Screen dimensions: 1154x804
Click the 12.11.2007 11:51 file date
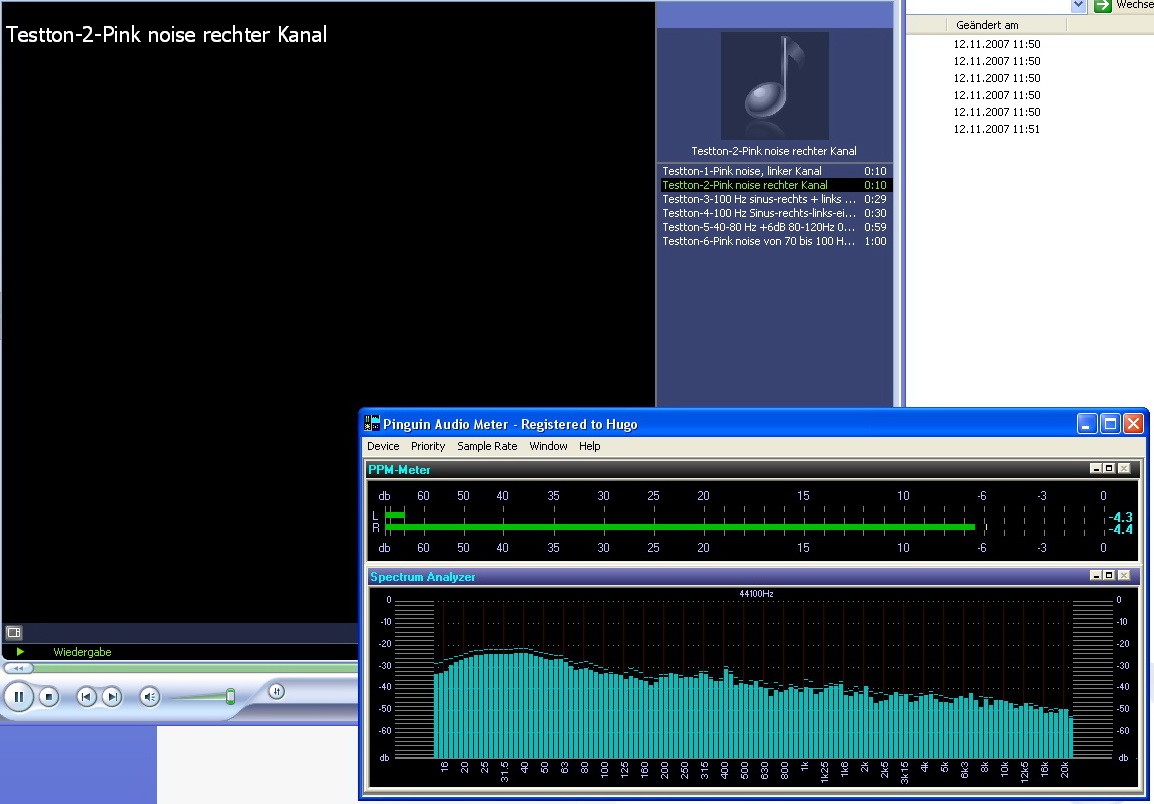point(997,129)
